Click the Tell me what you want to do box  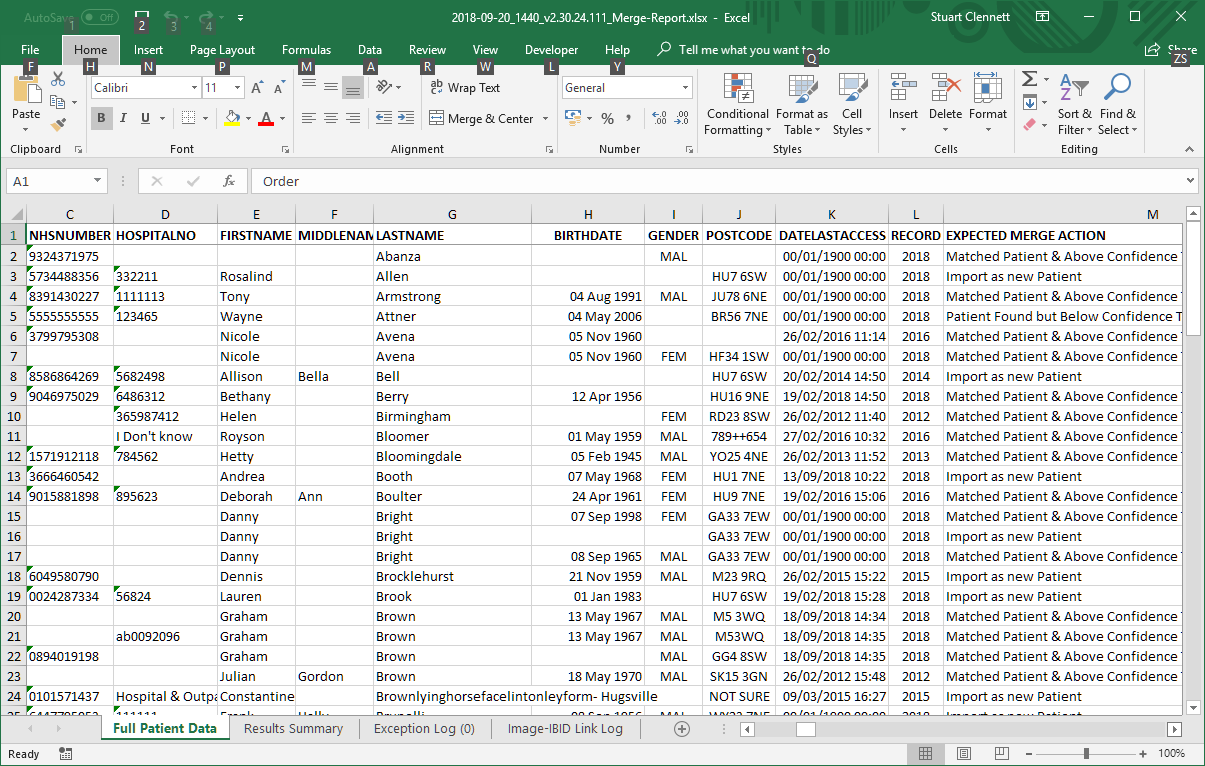point(753,50)
